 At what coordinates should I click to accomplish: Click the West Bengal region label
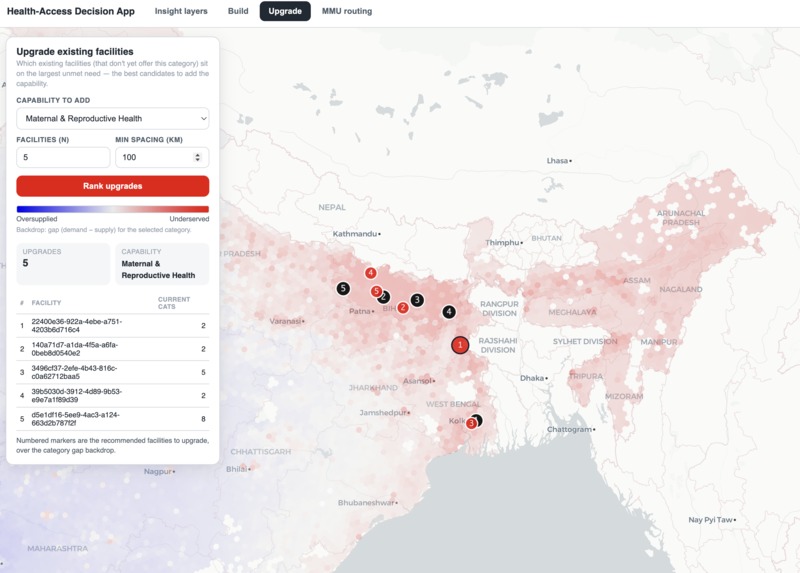[x=453, y=404]
